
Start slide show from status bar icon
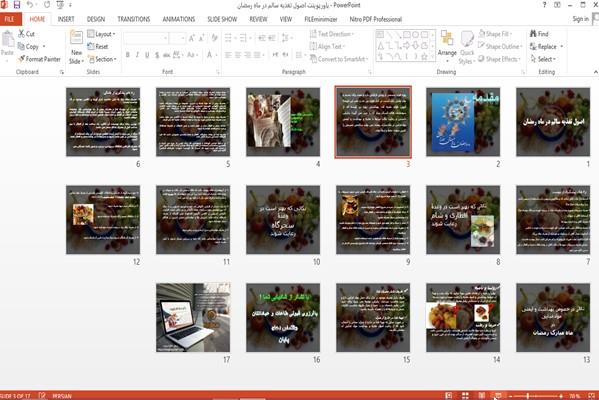(x=498, y=396)
